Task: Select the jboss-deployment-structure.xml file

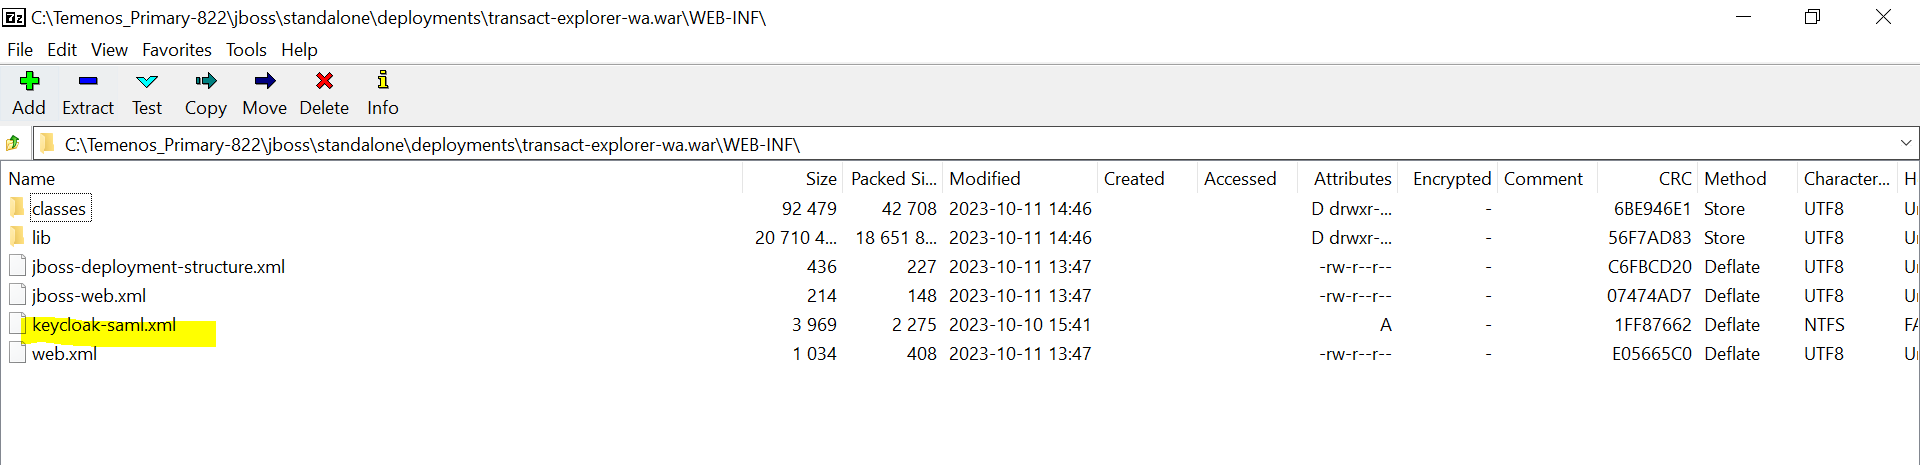Action: click(158, 267)
